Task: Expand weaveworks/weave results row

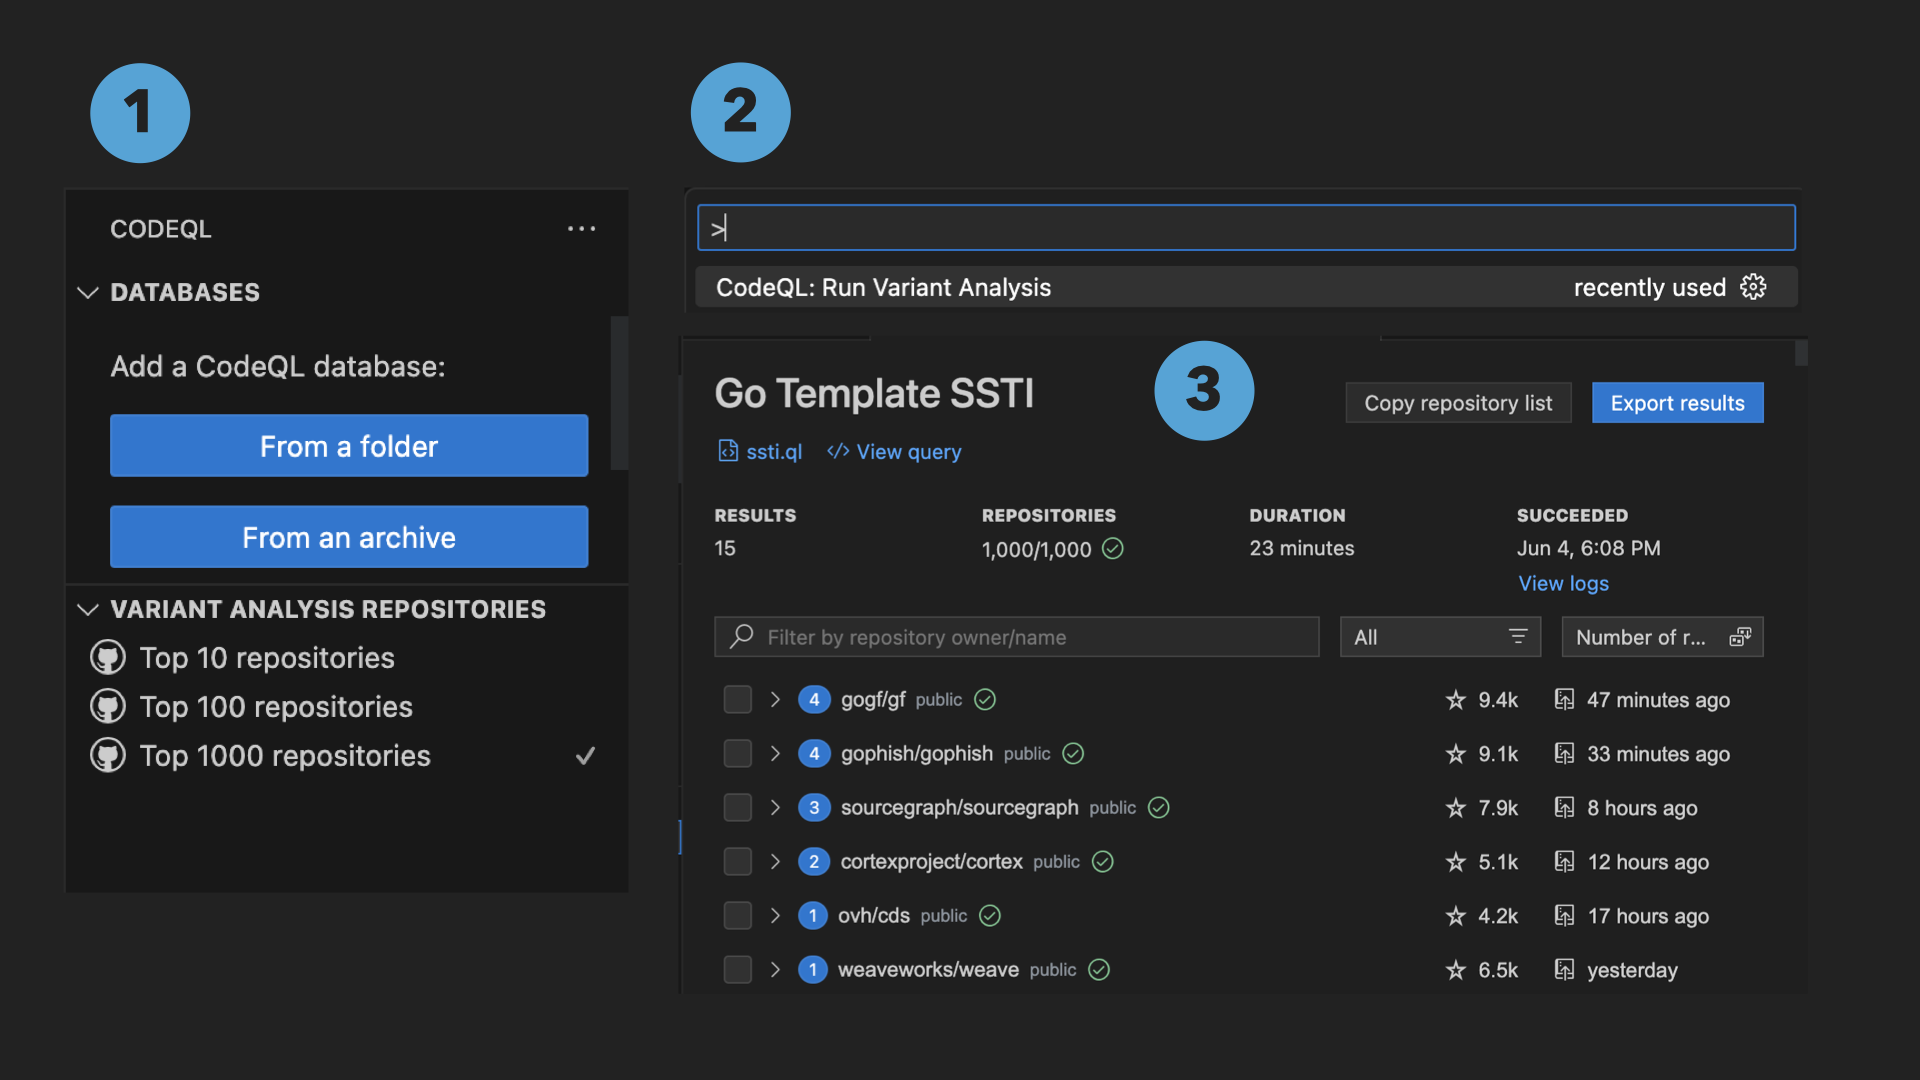Action: 775,969
